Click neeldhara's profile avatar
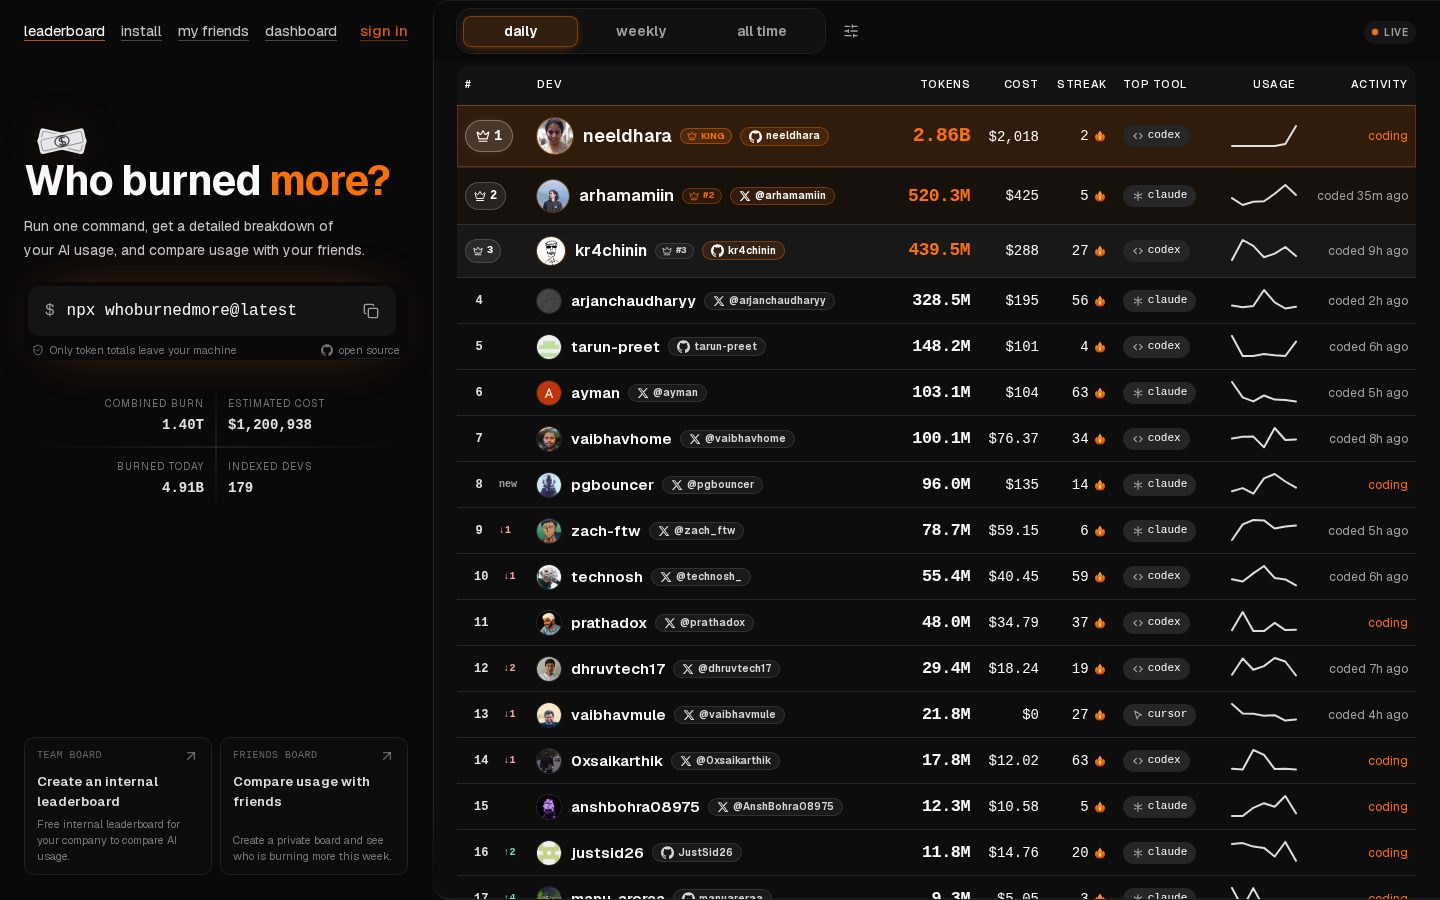This screenshot has width=1440, height=900. [555, 136]
